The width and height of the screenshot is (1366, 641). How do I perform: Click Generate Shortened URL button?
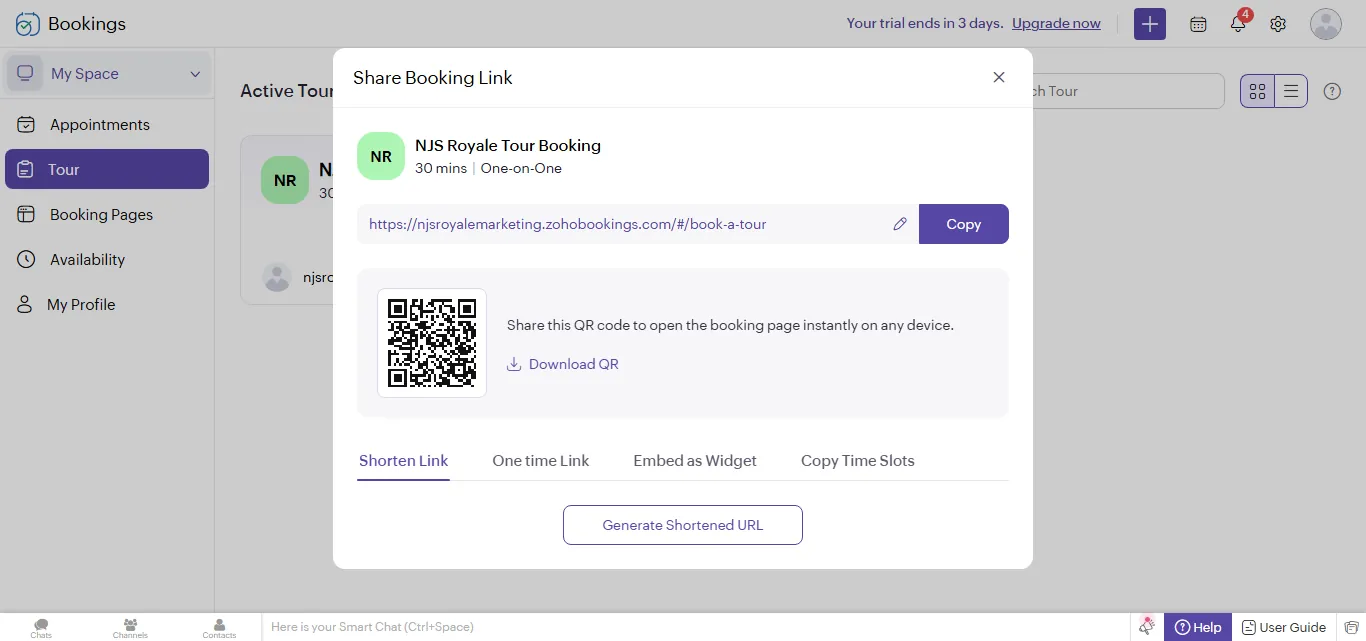tap(683, 525)
